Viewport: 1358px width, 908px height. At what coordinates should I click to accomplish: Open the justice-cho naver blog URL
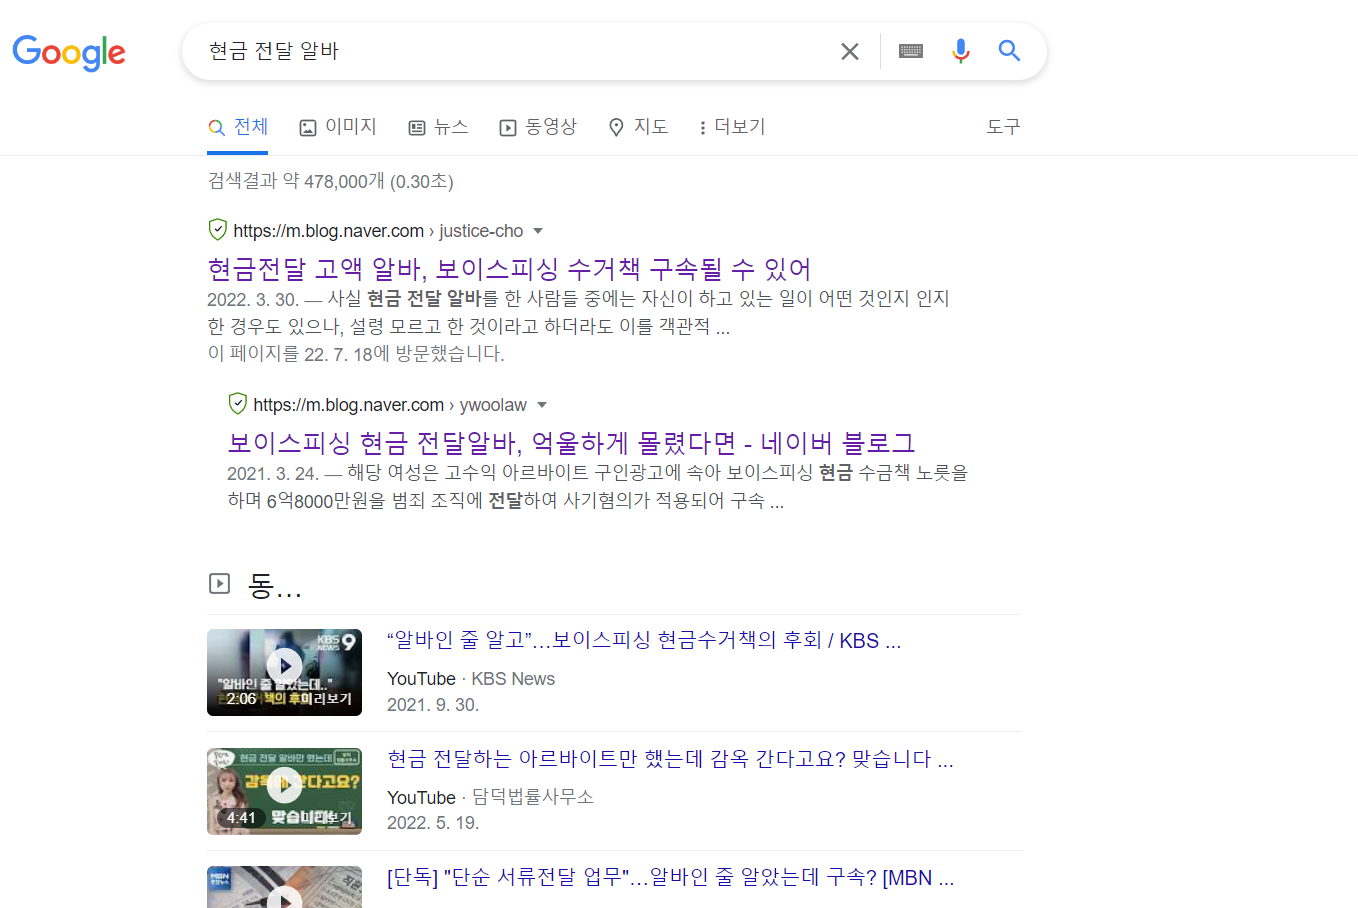(378, 231)
